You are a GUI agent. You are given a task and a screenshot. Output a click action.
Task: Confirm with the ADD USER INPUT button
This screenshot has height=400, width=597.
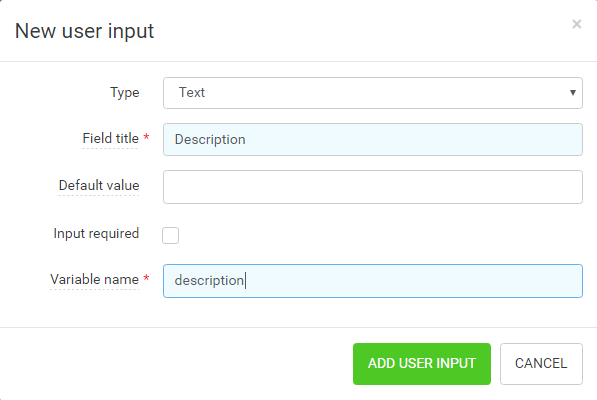click(422, 364)
